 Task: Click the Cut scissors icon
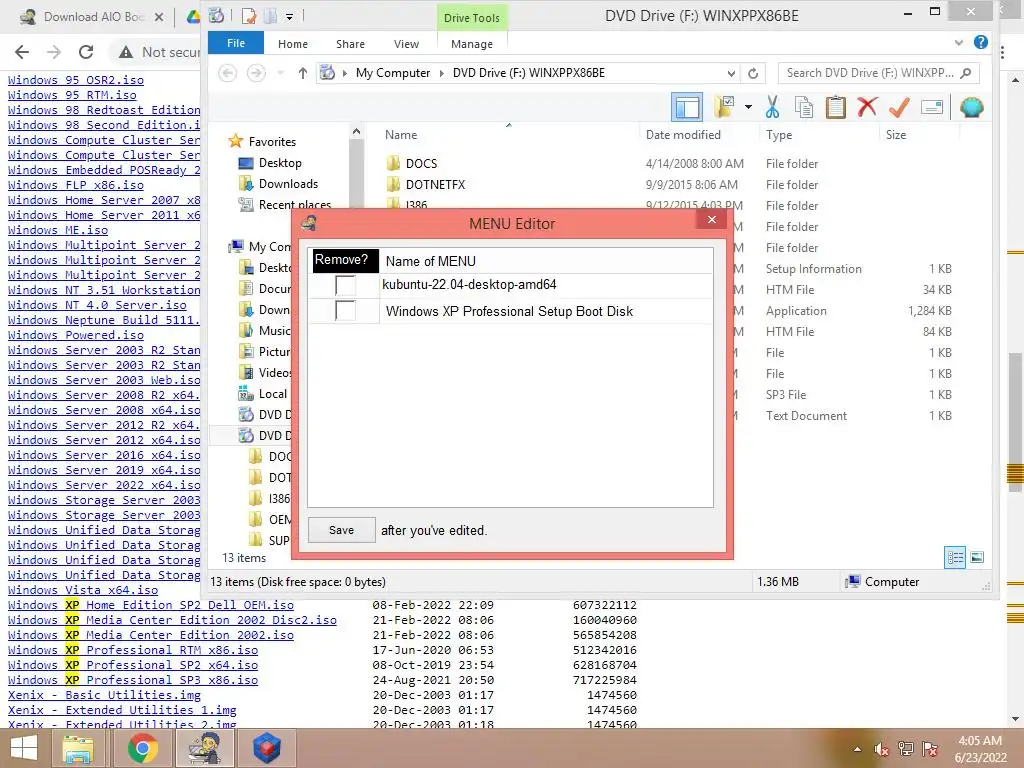773,107
